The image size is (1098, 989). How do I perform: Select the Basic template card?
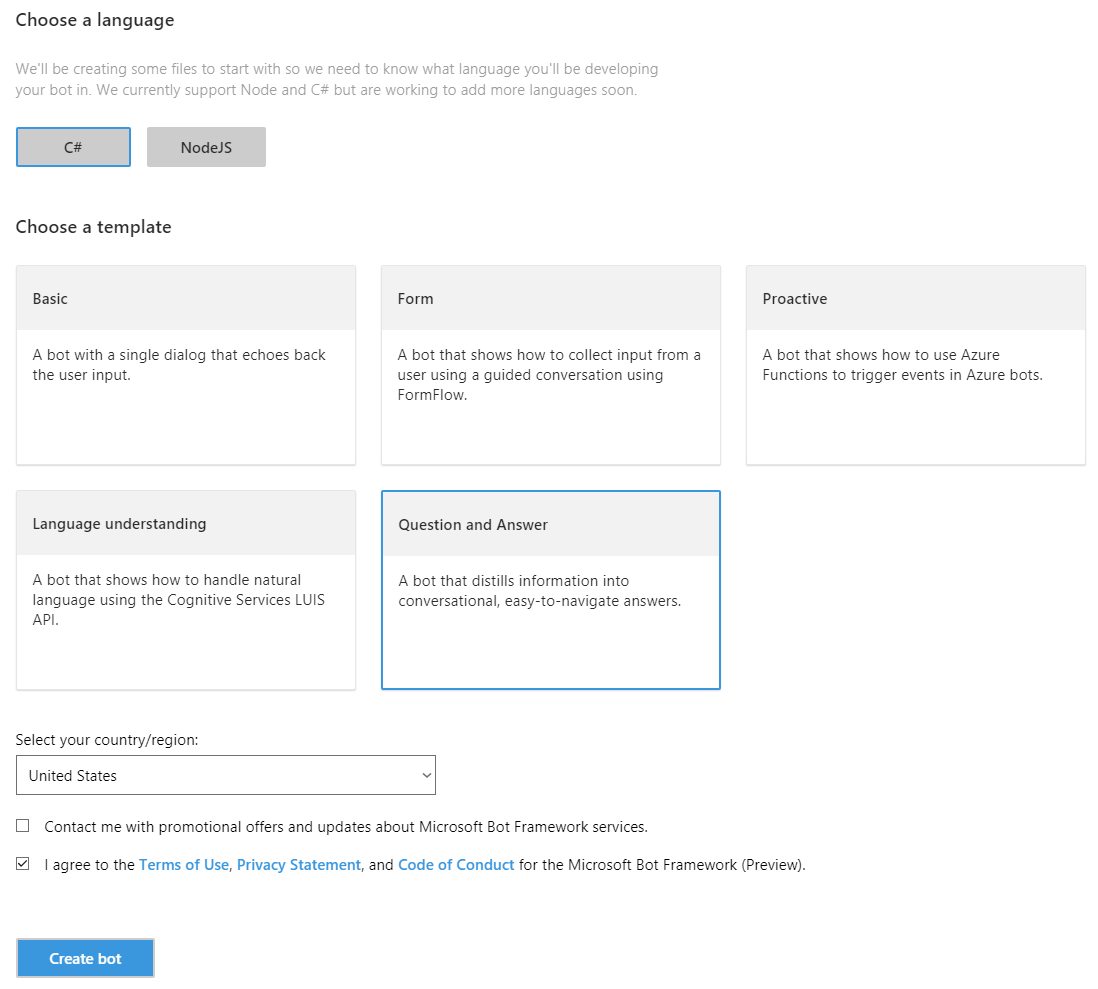186,365
